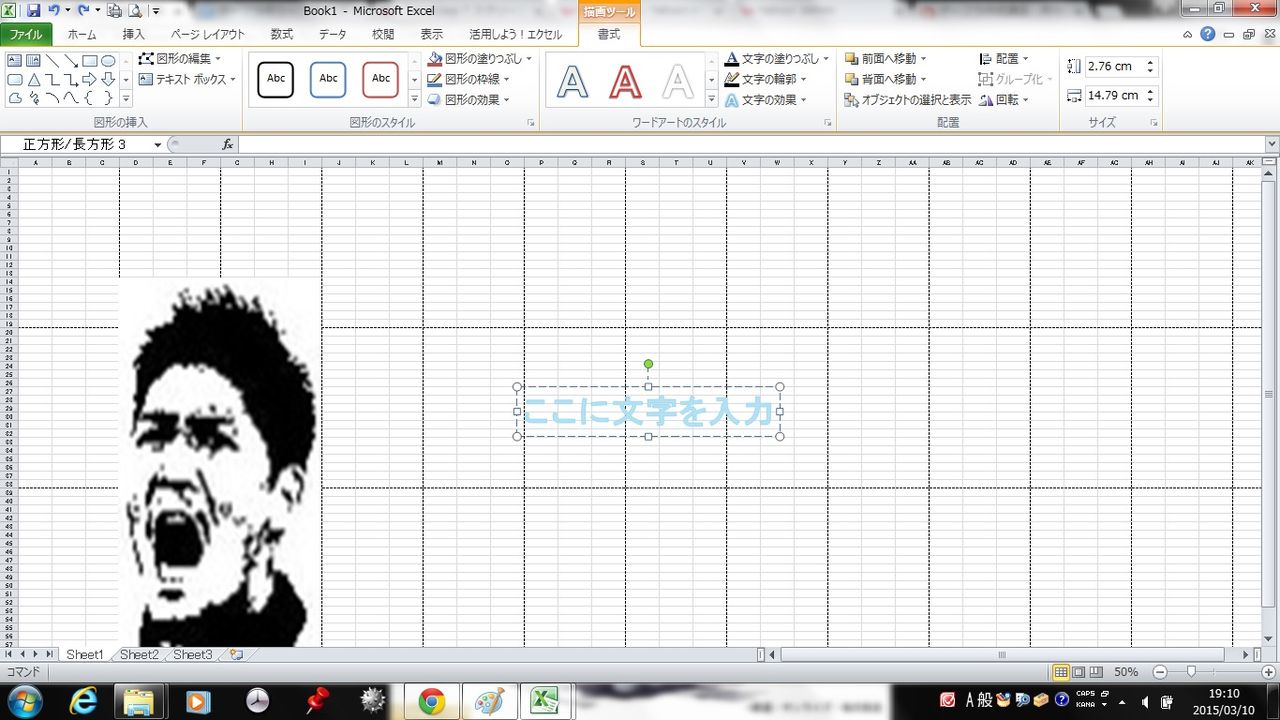This screenshot has height=720, width=1280.
Task: Apply the black outline Abc shape style
Action: pyautogui.click(x=276, y=79)
